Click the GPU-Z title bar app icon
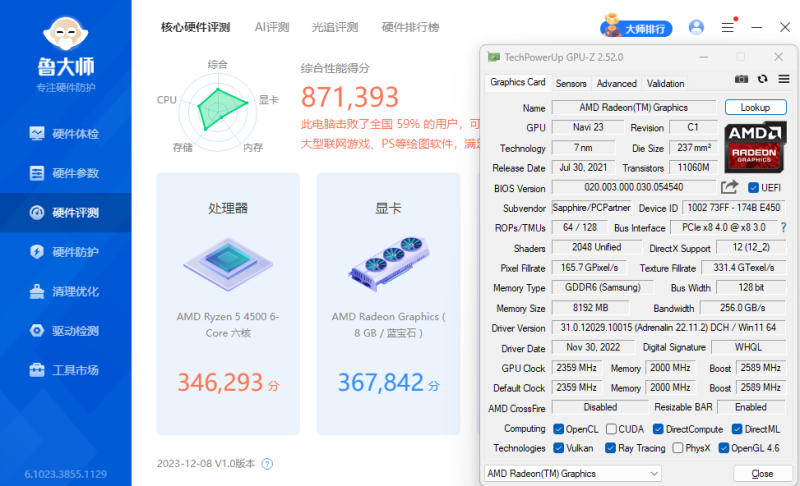This screenshot has width=800, height=486. tap(493, 57)
